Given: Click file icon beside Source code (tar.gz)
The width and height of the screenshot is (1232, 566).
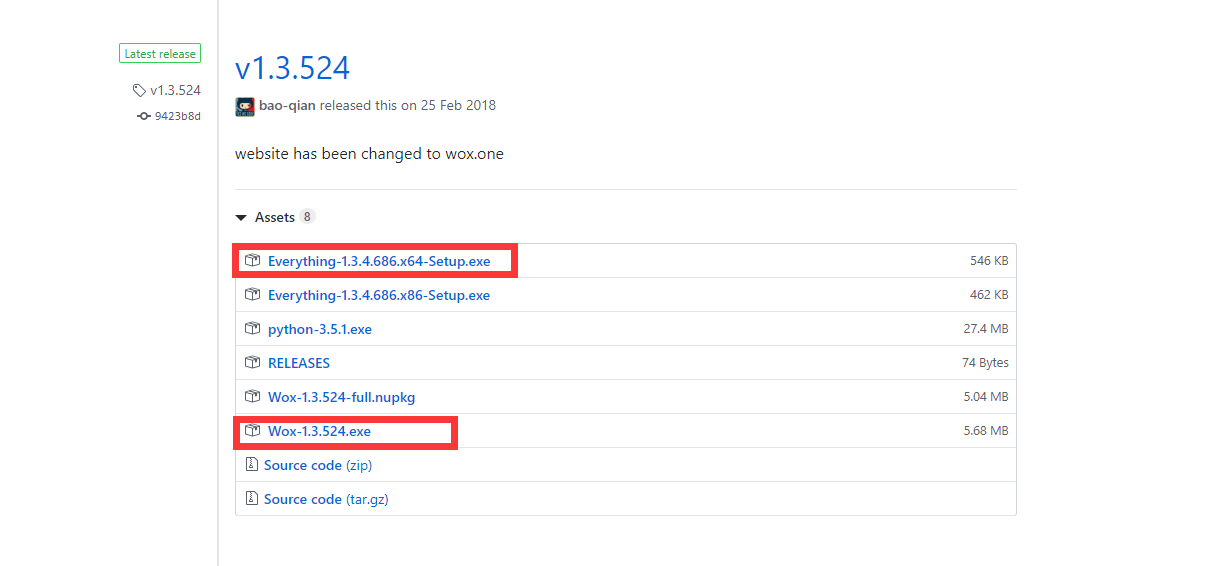Looking at the screenshot, I should tap(251, 499).
